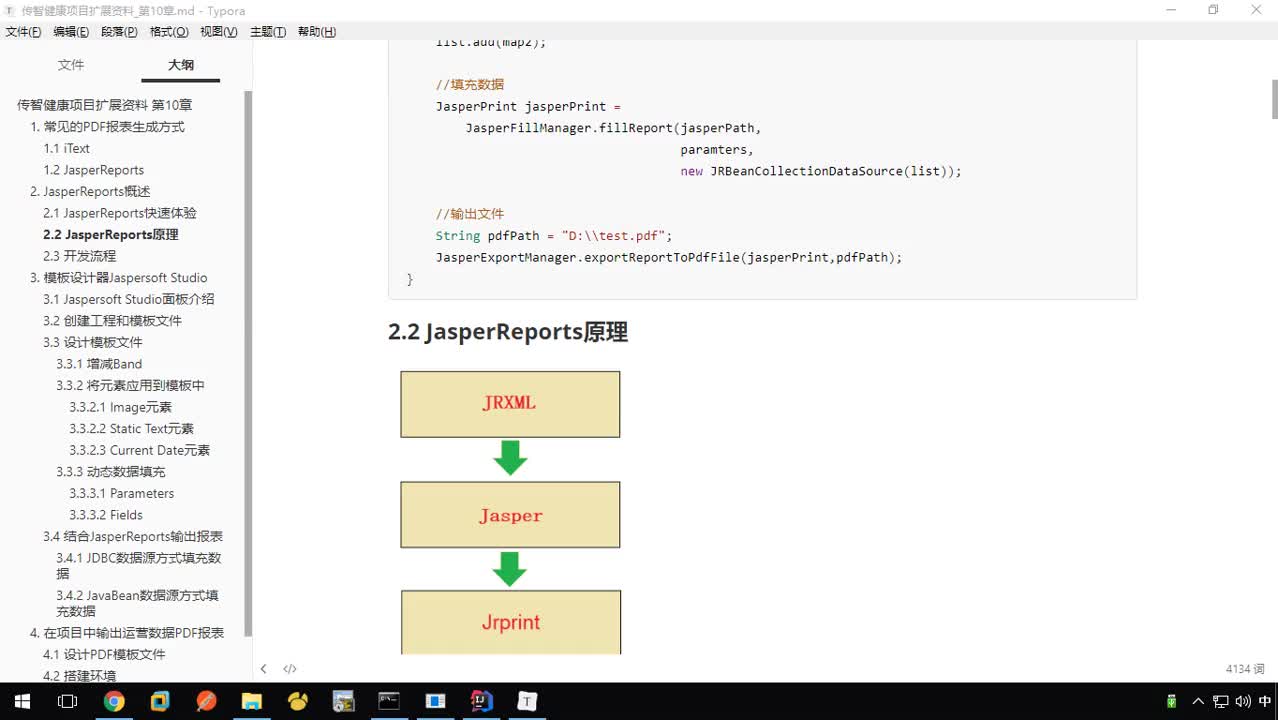This screenshot has height=720, width=1278.
Task: Open 视图(V) menu
Action: tap(219, 32)
